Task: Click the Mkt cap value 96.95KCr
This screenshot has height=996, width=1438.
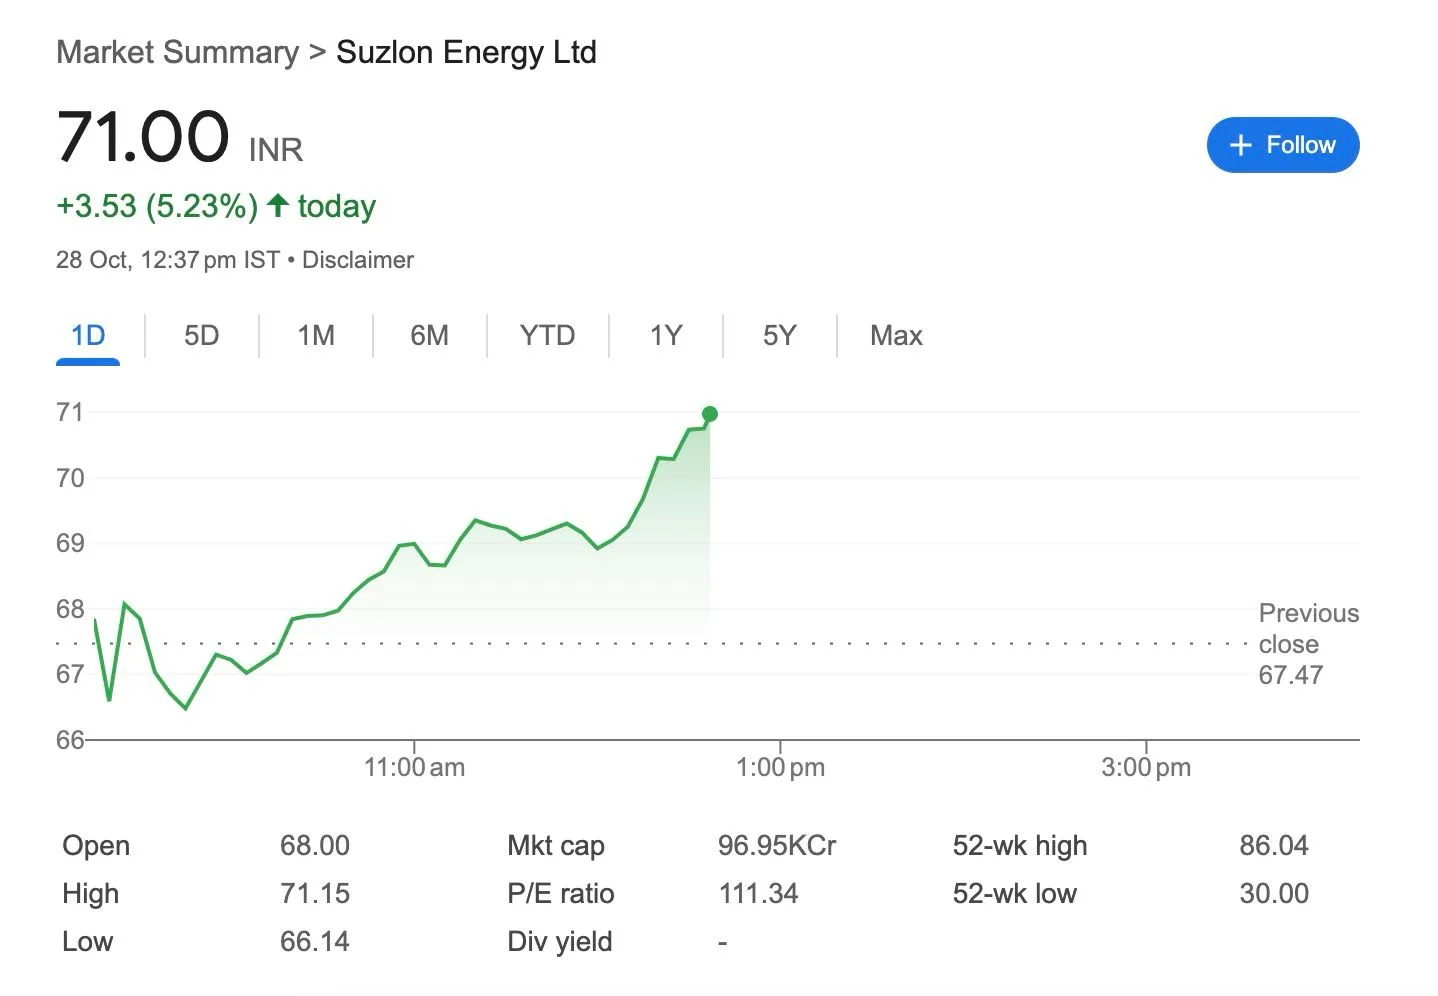Action: pos(776,845)
